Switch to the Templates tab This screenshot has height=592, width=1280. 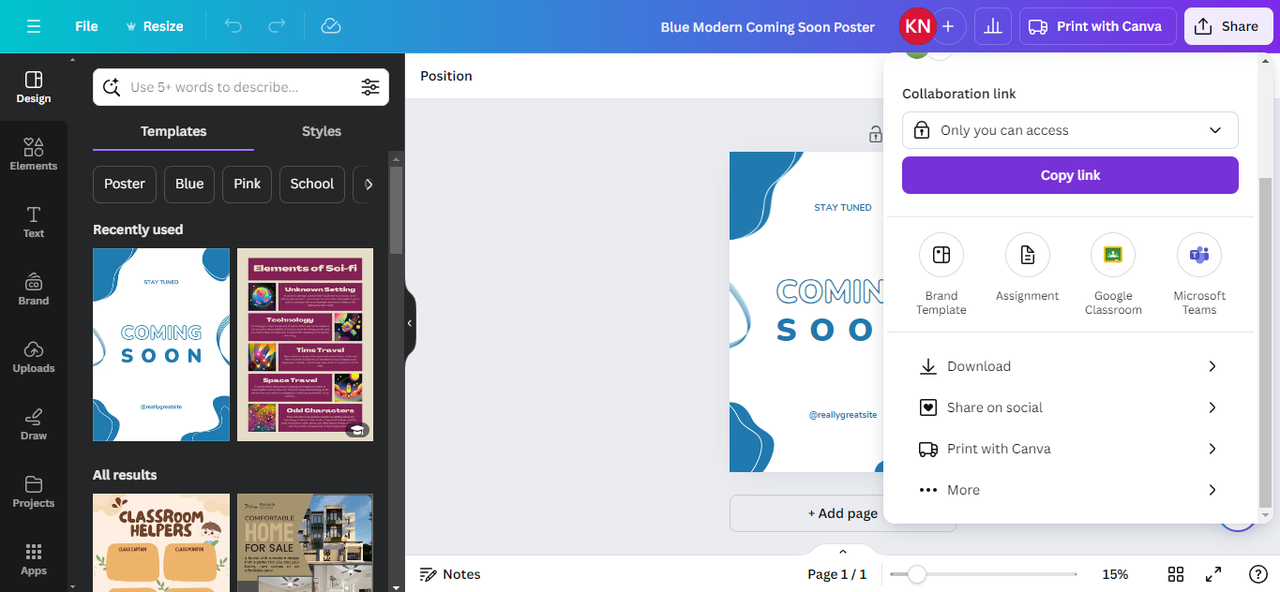click(x=174, y=131)
